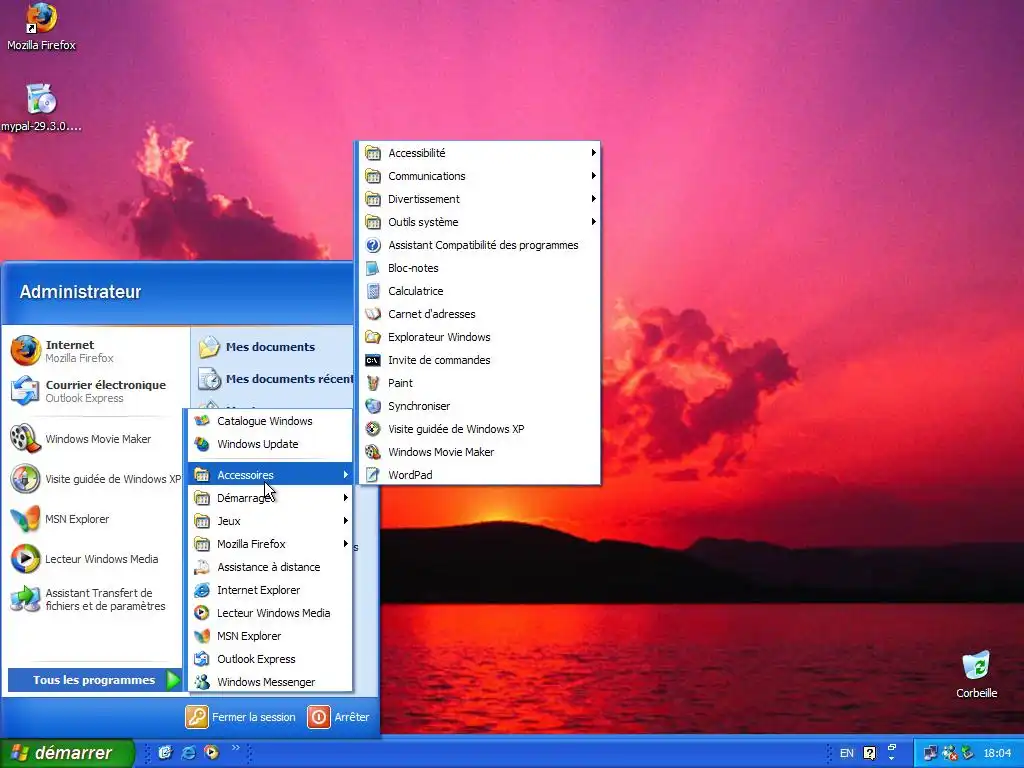Click the Windows Update icon
Screen dimensions: 1024x768
pos(202,444)
